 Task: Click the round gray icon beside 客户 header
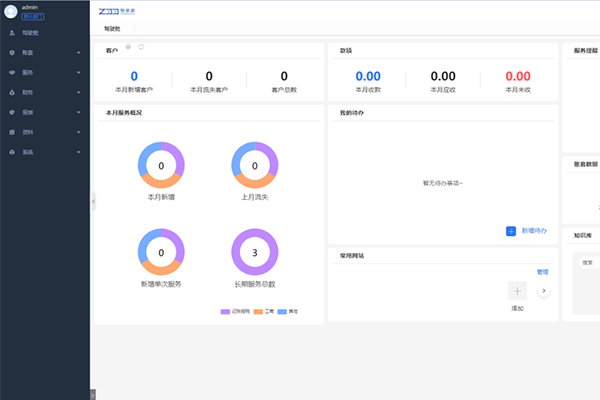128,47
